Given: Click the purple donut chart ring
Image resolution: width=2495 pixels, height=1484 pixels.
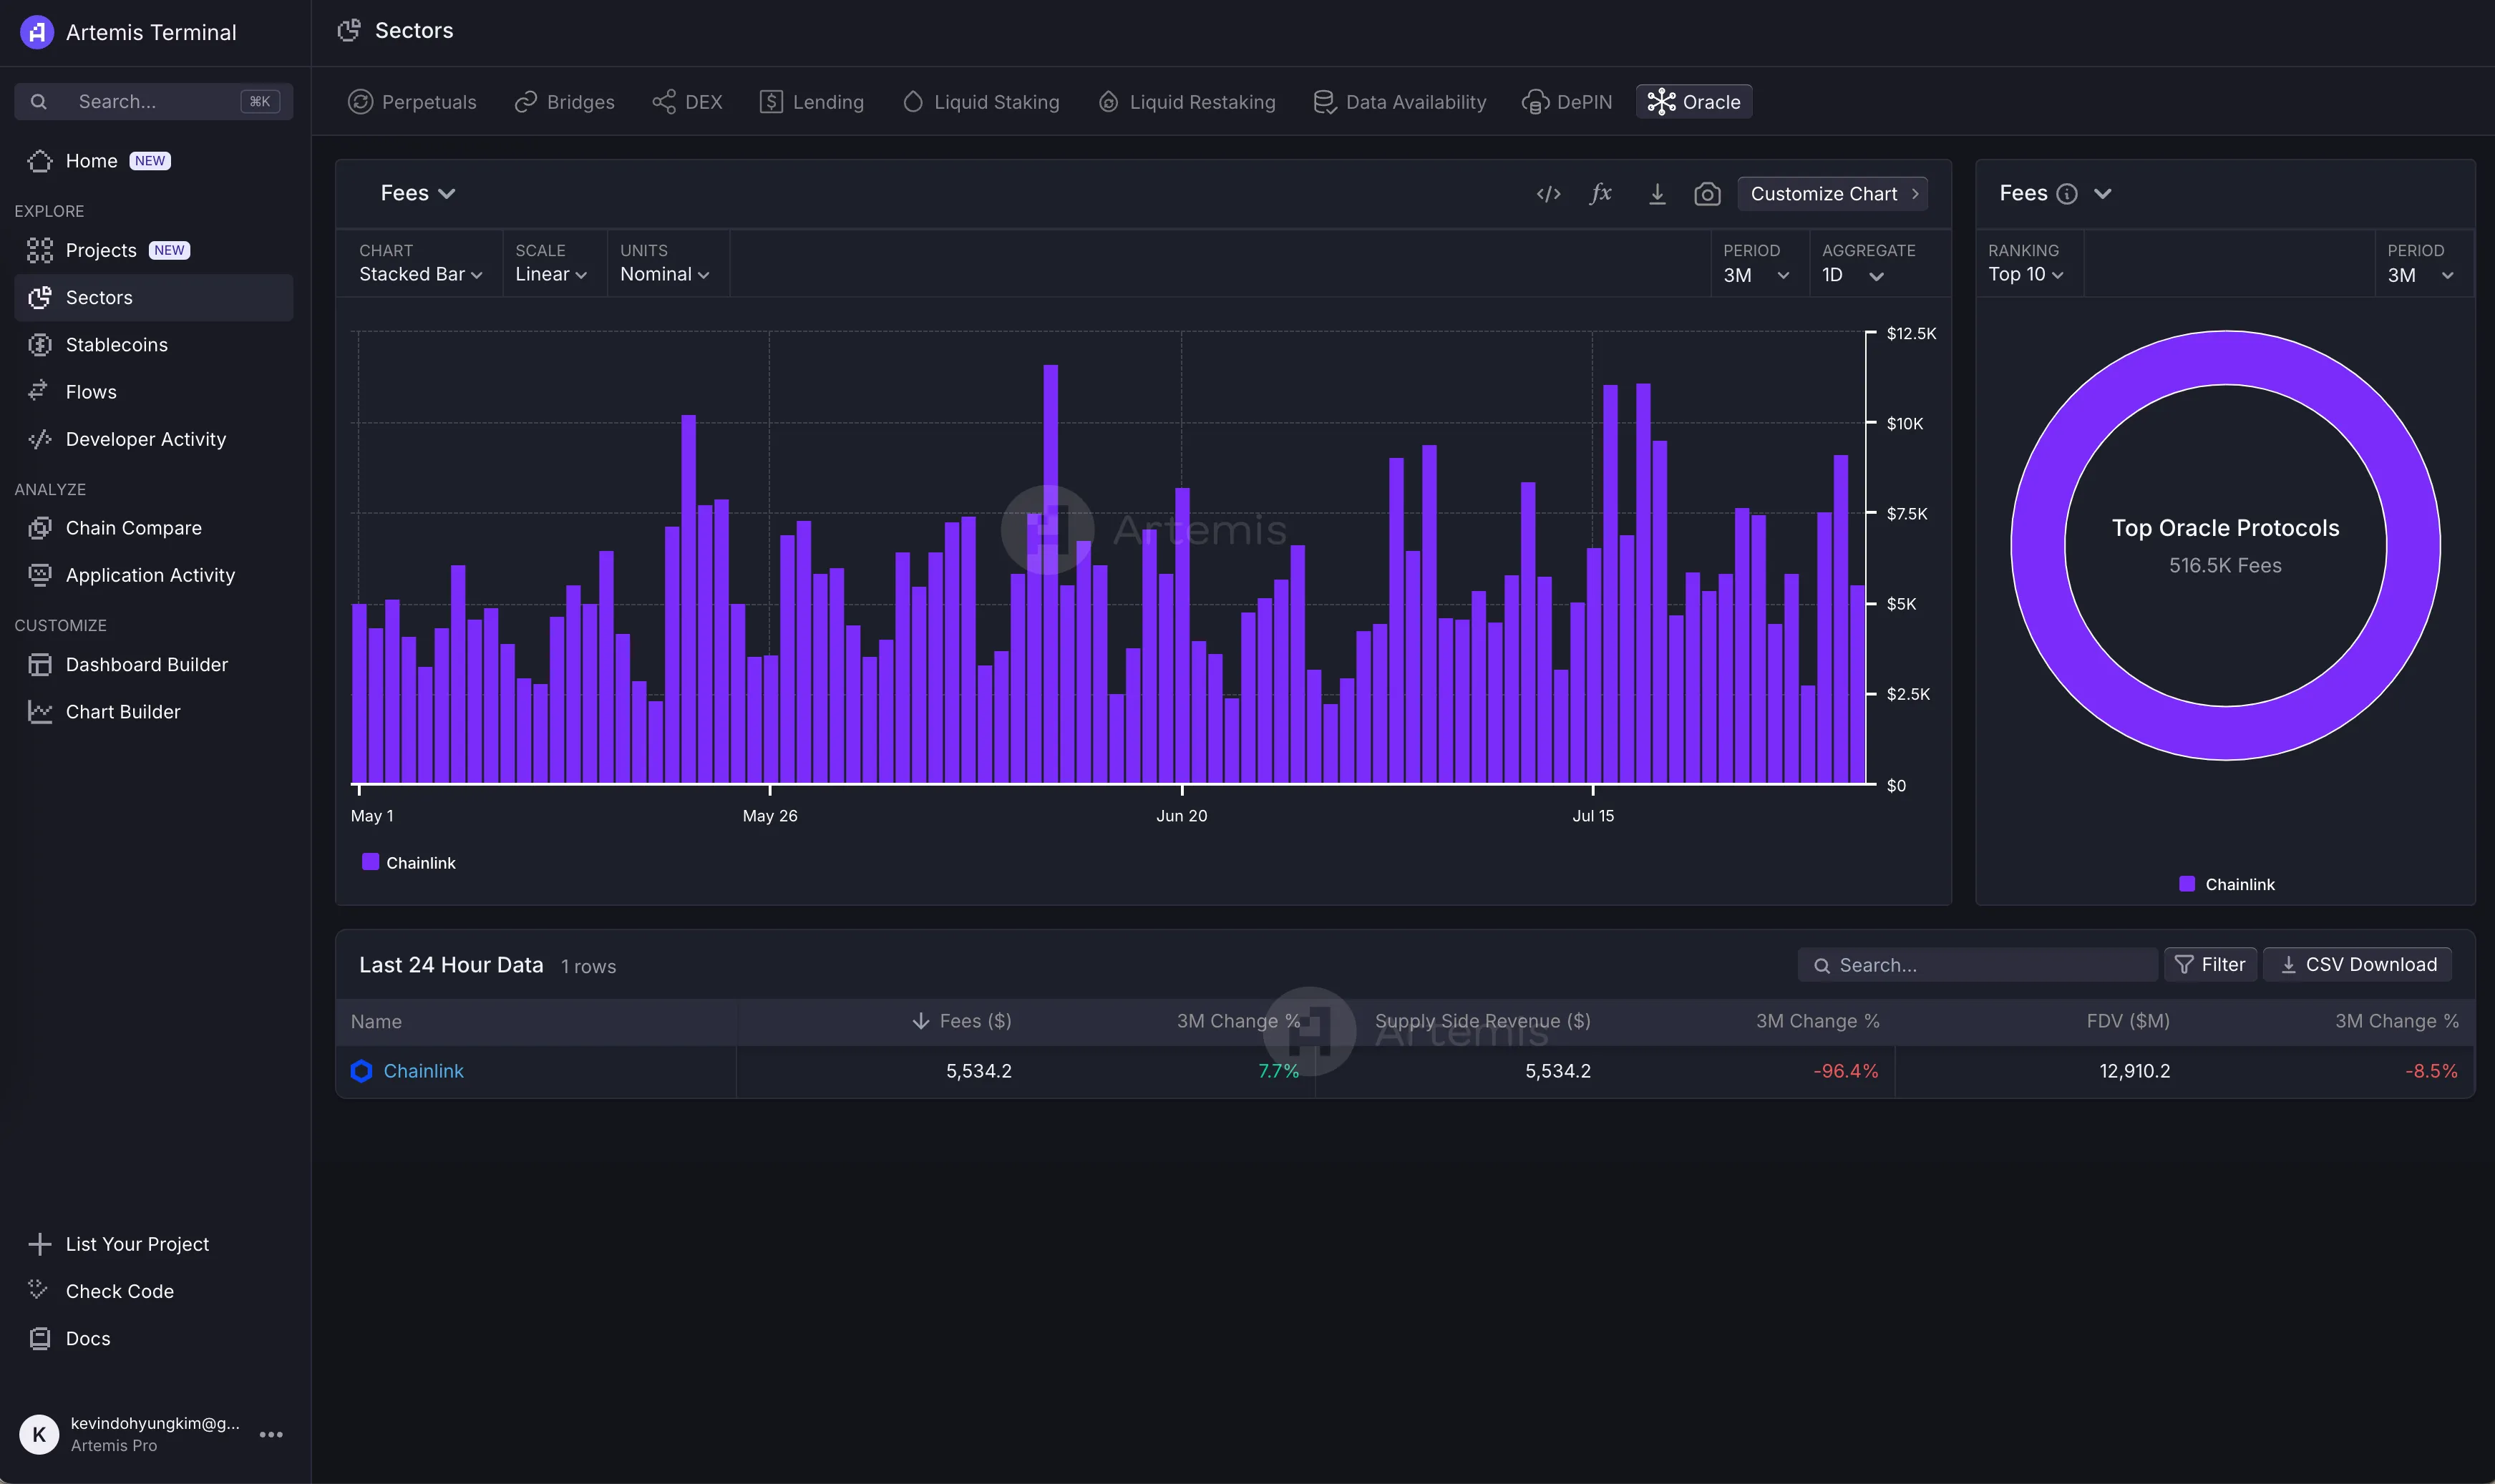Looking at the screenshot, I should [x=2040, y=545].
